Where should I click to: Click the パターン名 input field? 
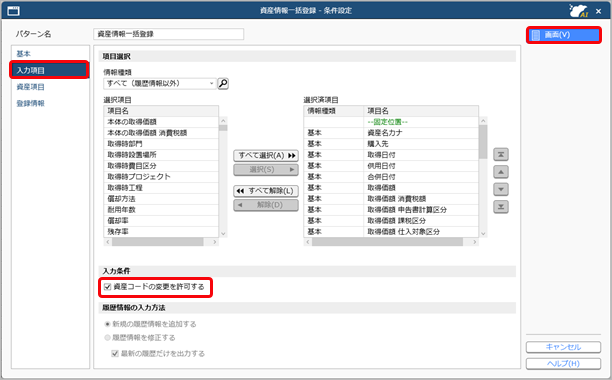click(x=169, y=34)
